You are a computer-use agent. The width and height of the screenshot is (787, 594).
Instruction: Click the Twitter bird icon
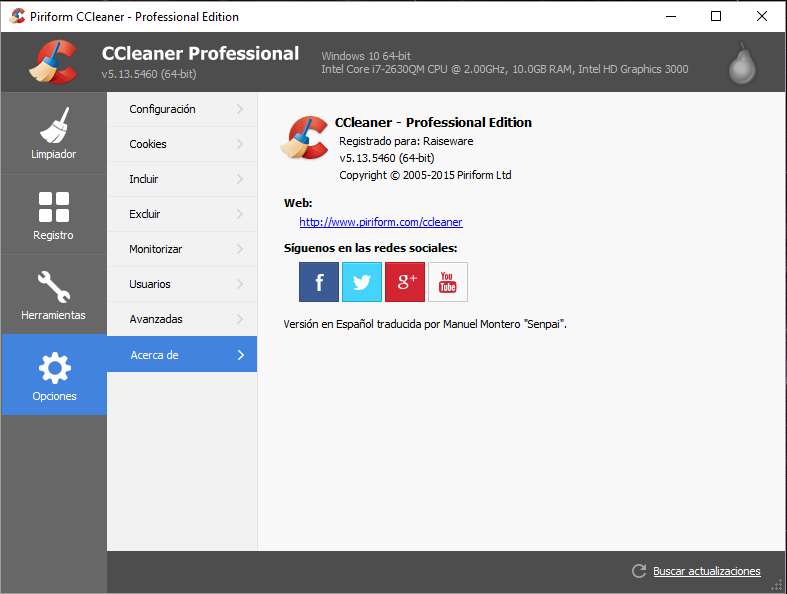click(x=362, y=282)
